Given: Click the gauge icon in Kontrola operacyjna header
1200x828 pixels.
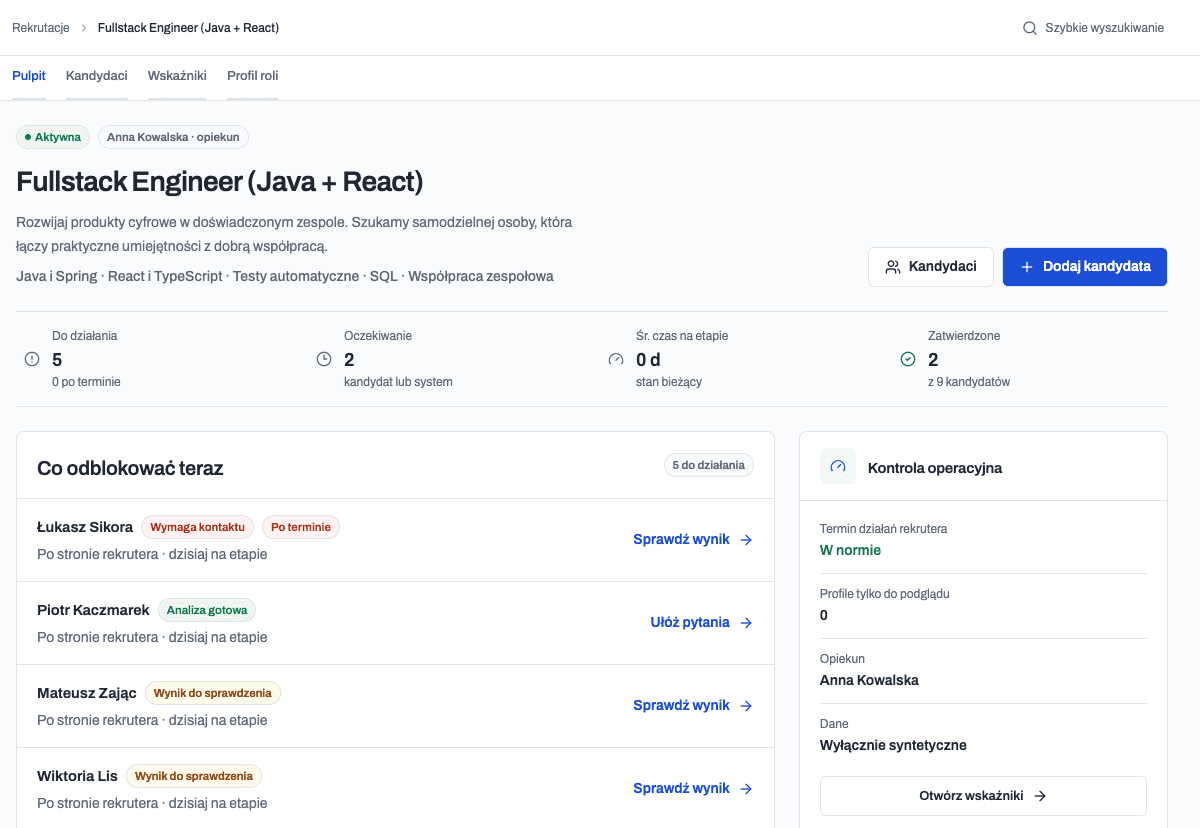Looking at the screenshot, I should pos(838,467).
